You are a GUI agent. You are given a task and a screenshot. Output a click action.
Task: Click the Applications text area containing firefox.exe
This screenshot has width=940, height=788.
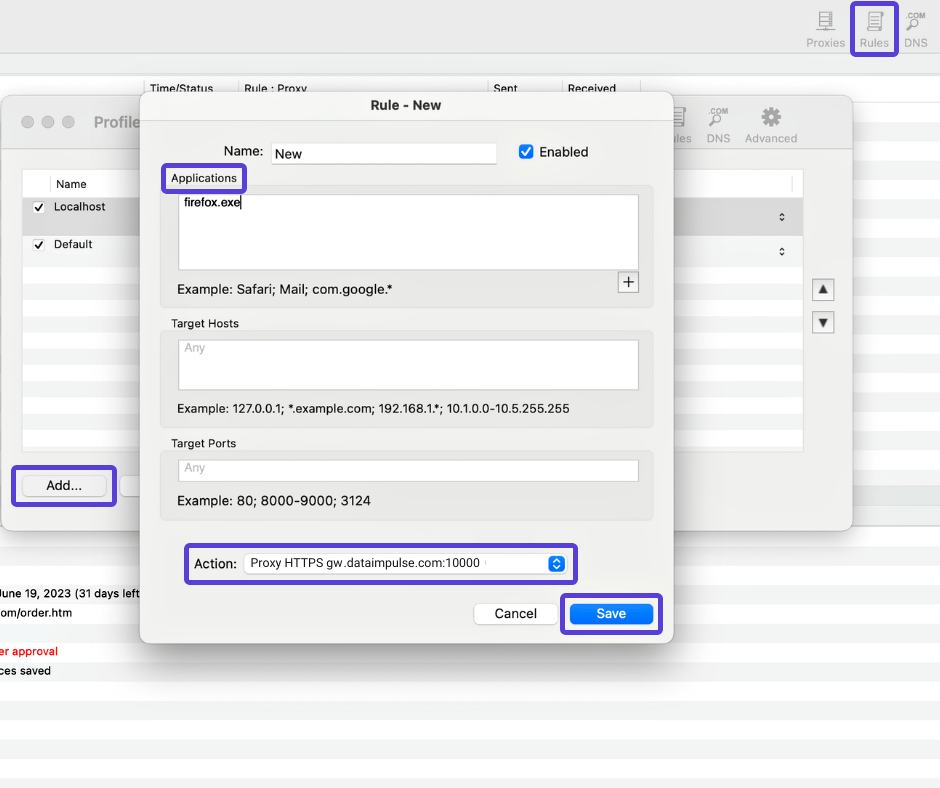pyautogui.click(x=408, y=232)
